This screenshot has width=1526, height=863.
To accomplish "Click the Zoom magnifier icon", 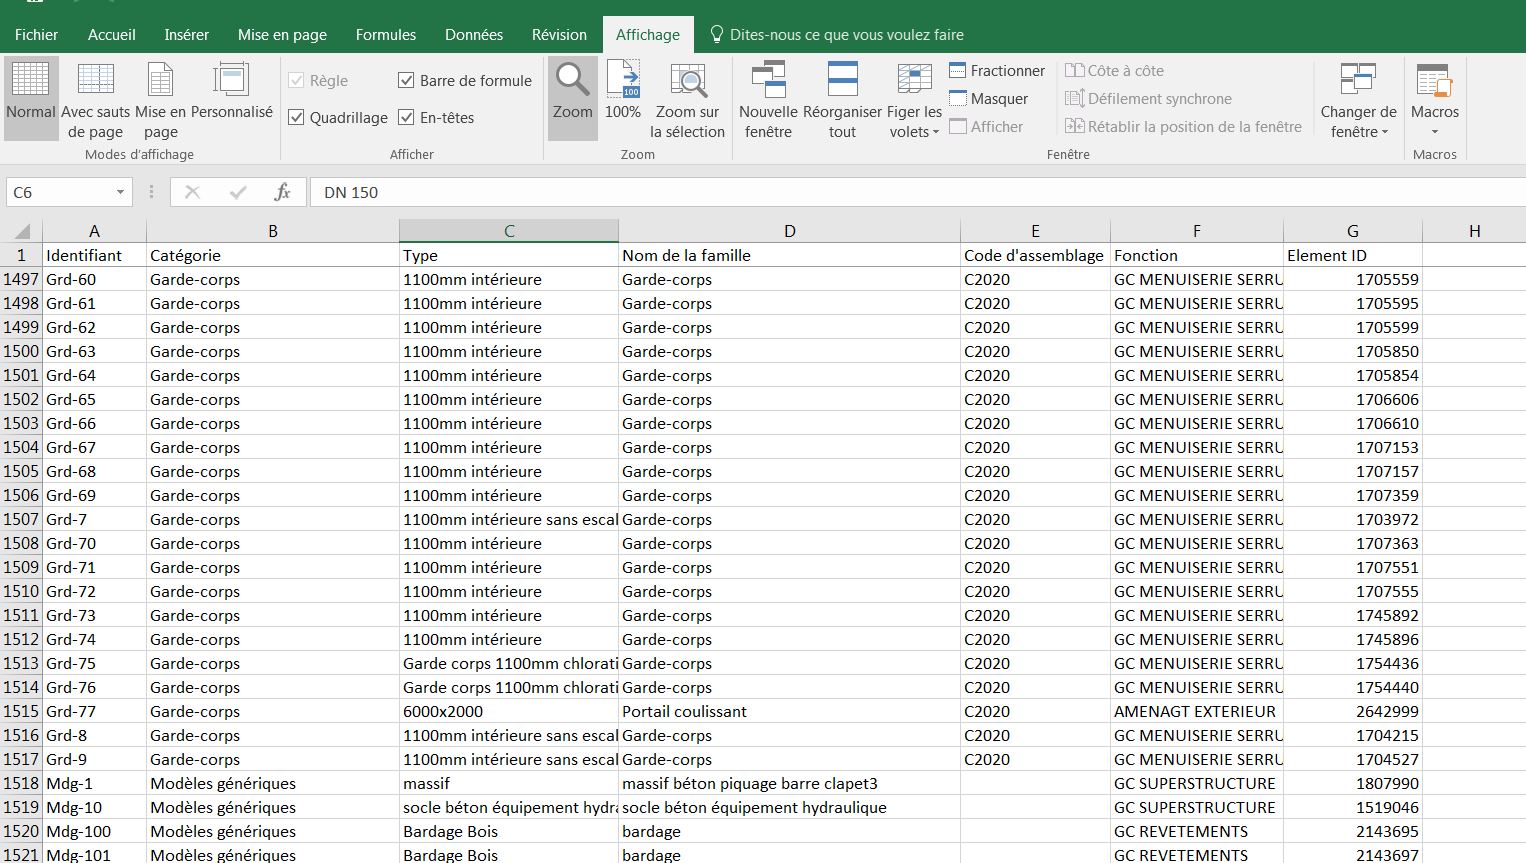I will pyautogui.click(x=573, y=80).
